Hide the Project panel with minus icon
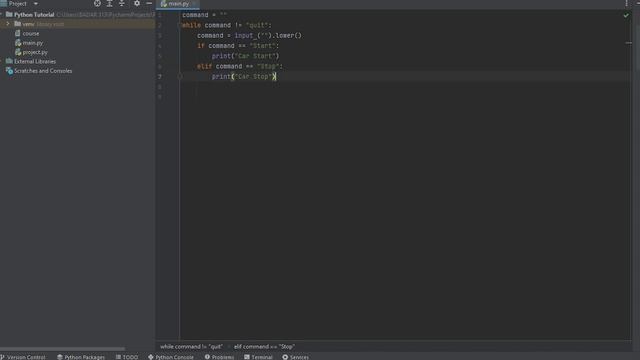The image size is (640, 360). coord(149,4)
